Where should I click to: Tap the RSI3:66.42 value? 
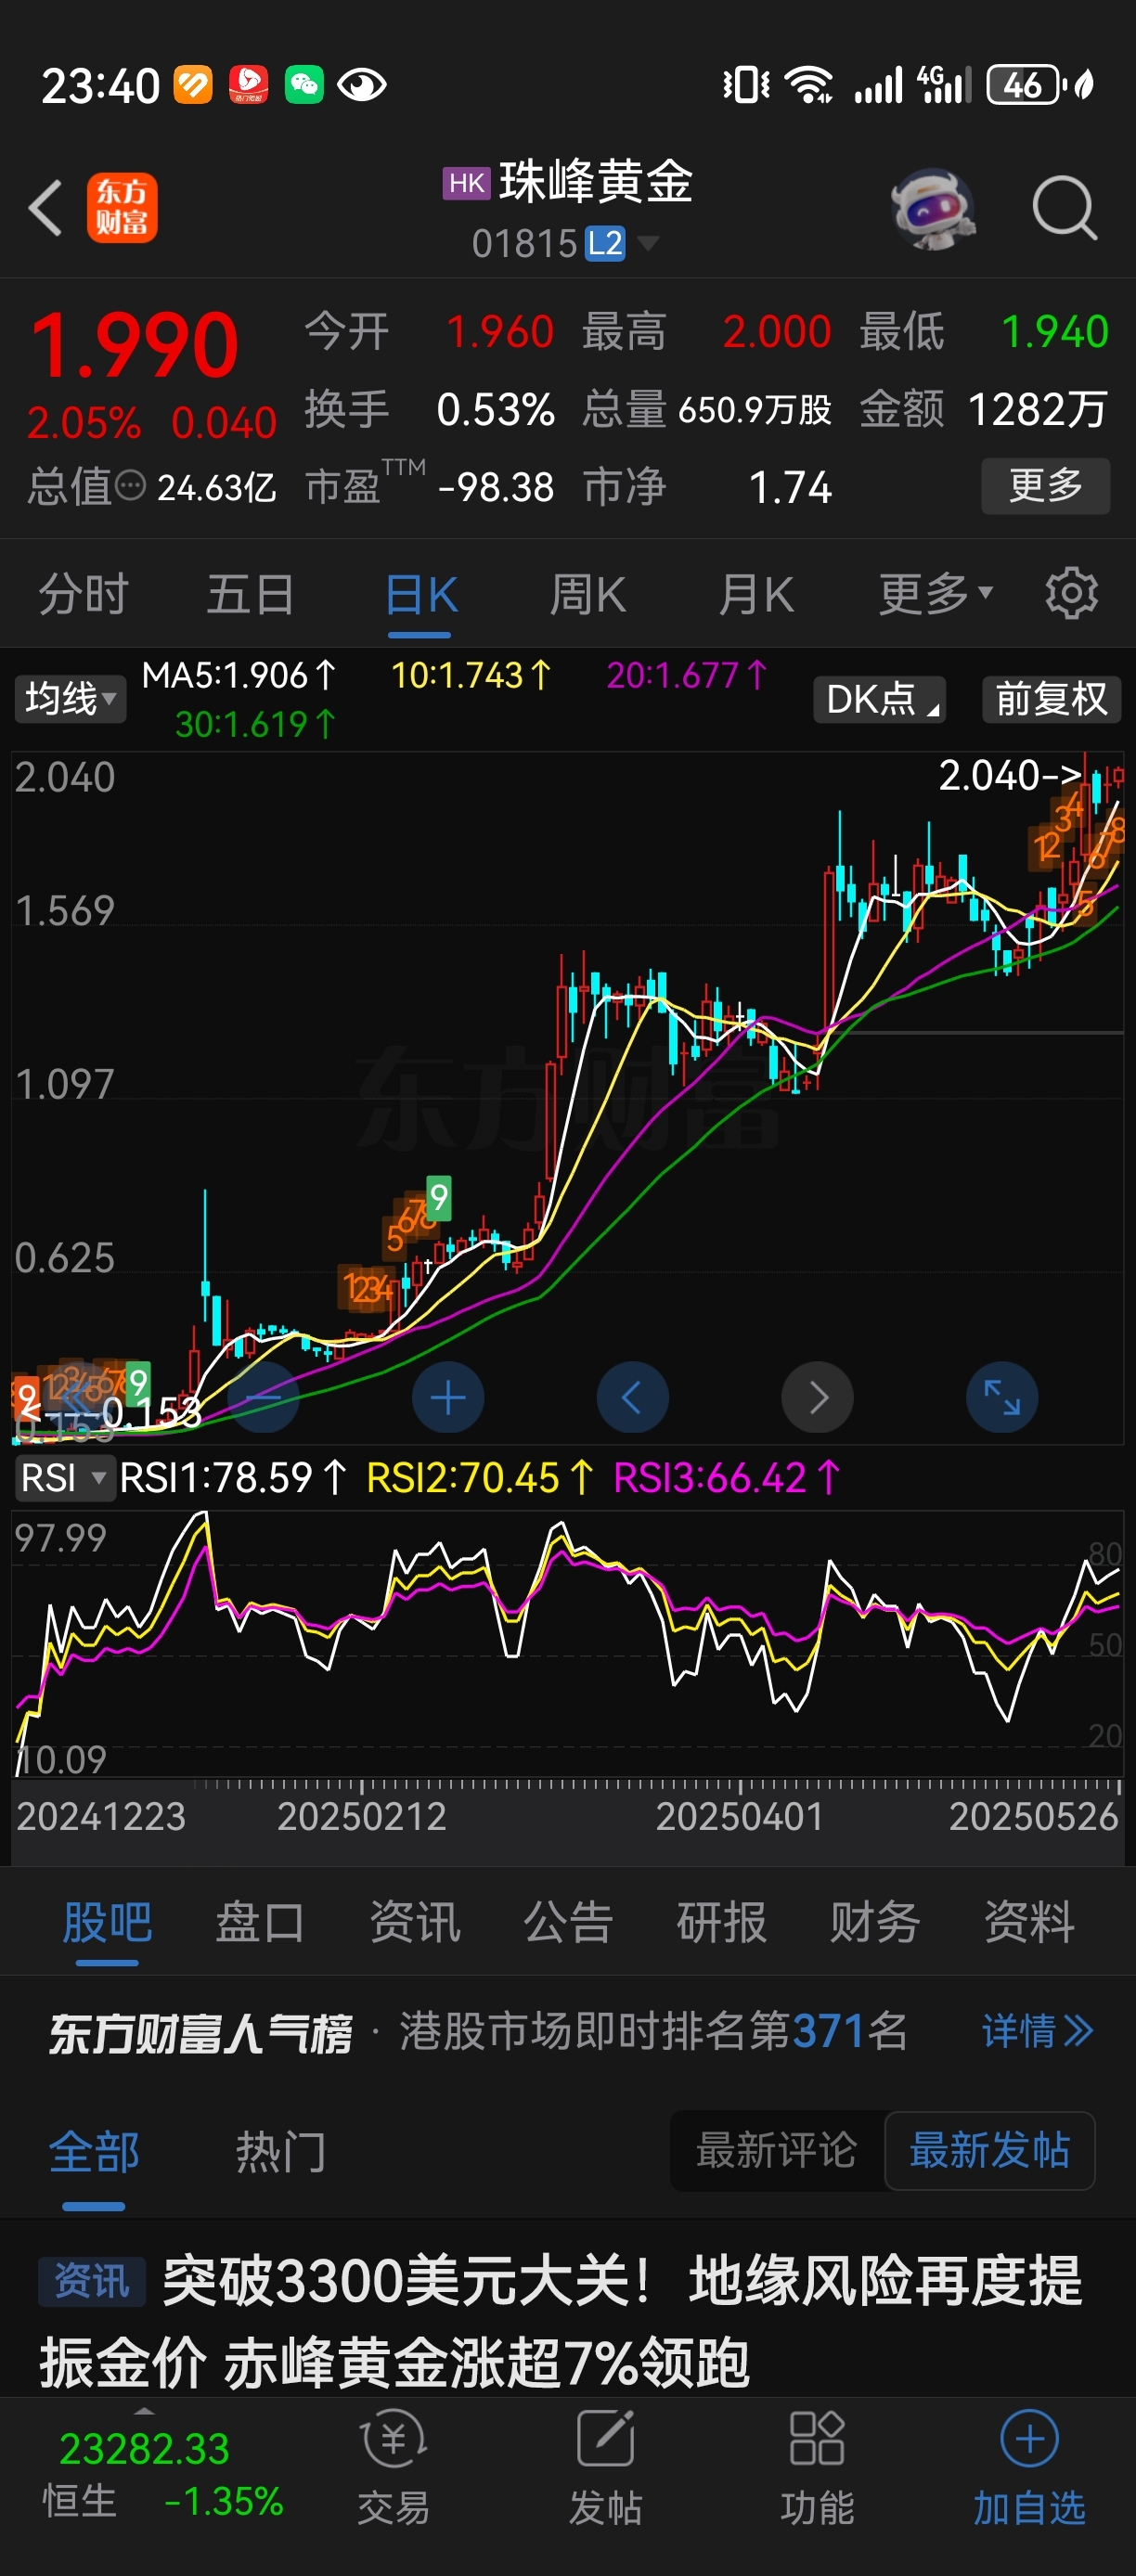(x=727, y=1477)
